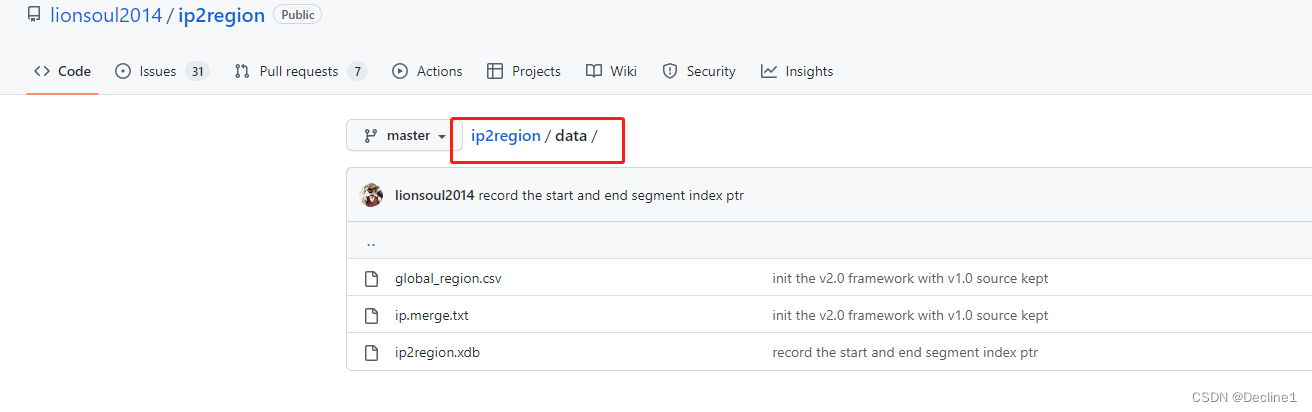This screenshot has width=1312, height=412.
Task: Click the Security shield icon
Action: [670, 71]
